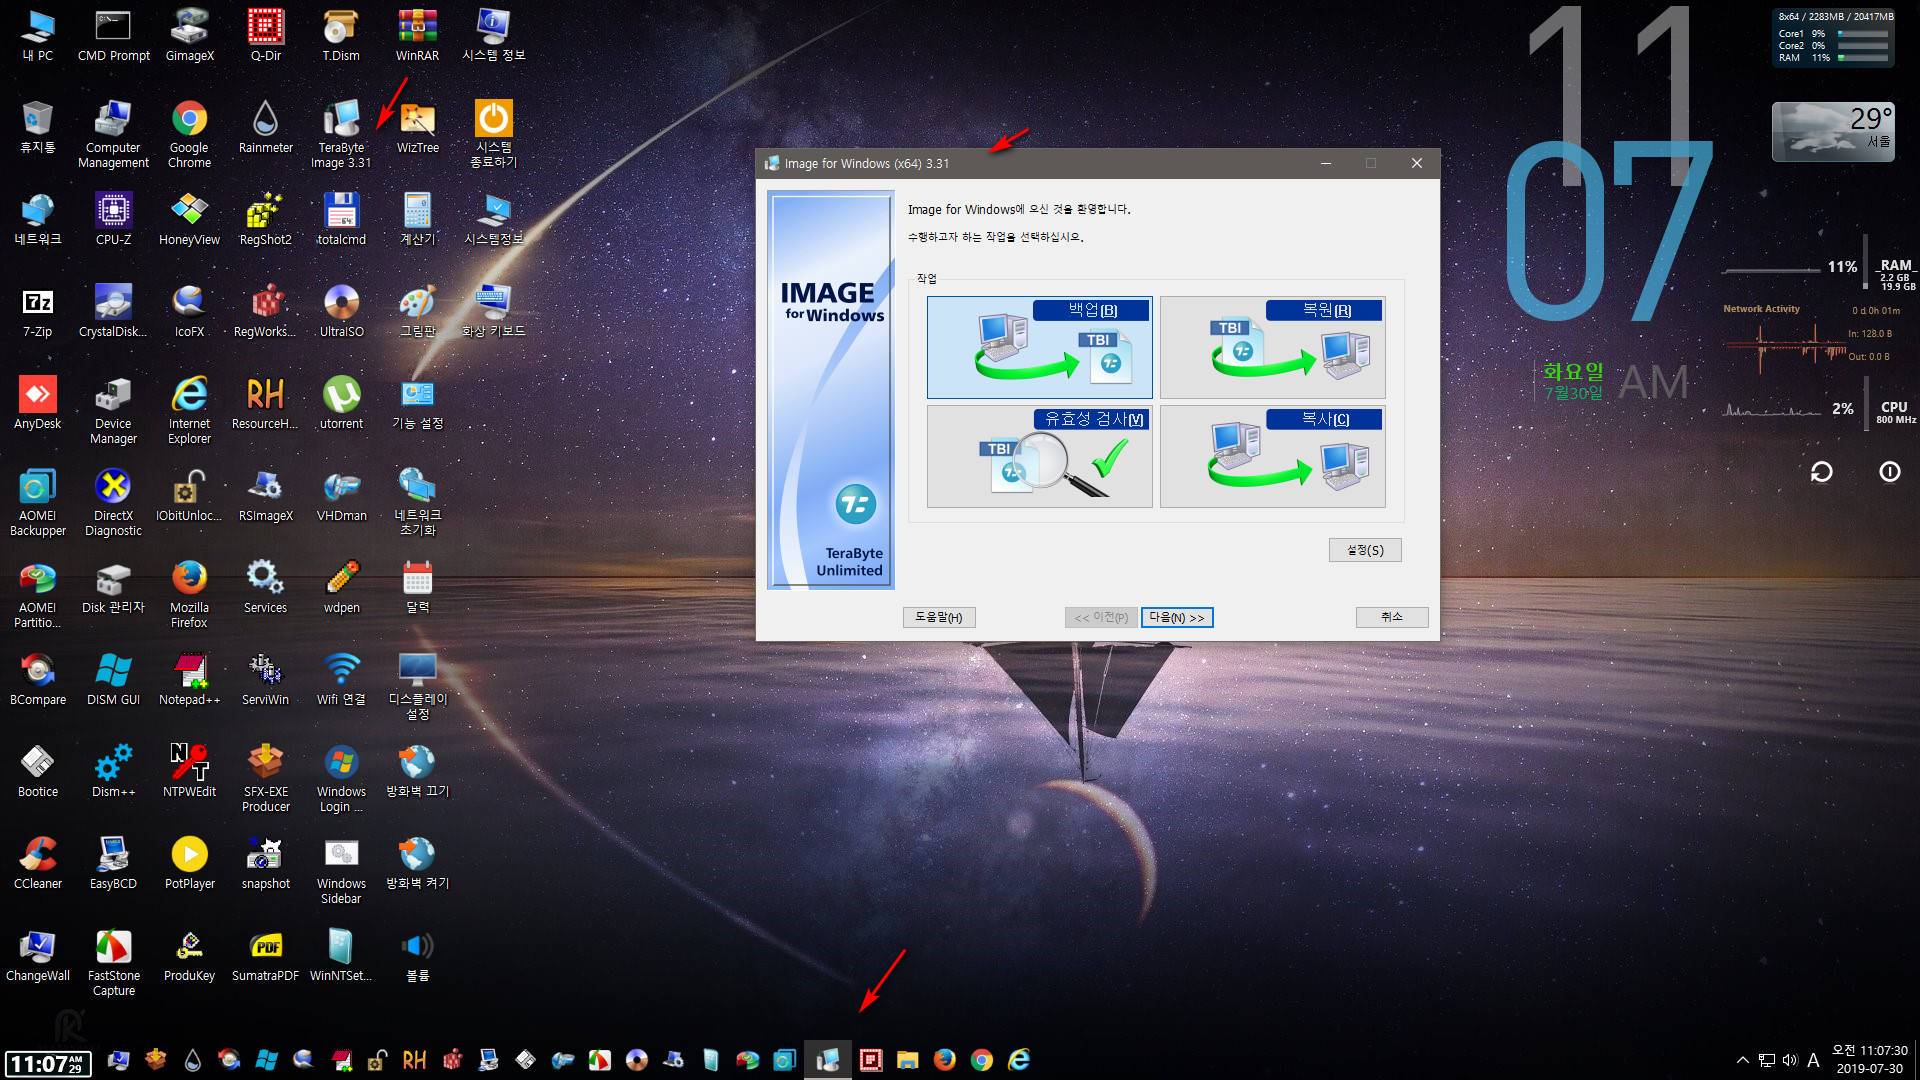Open the Q-Dir desktop icon
This screenshot has height=1080, width=1920.
click(265, 36)
